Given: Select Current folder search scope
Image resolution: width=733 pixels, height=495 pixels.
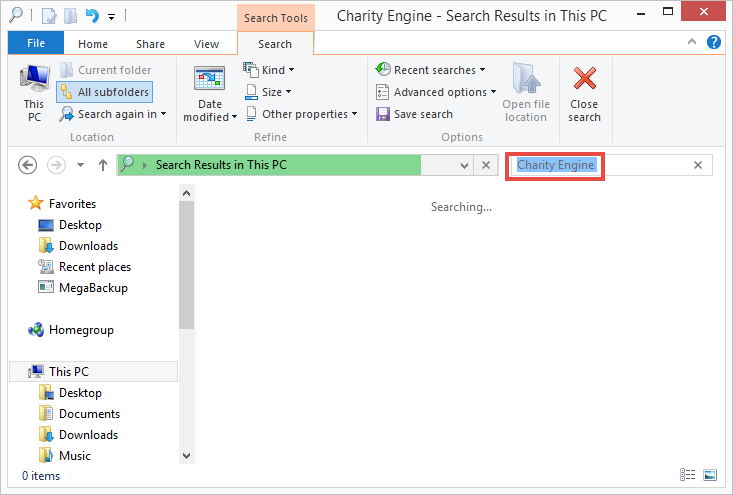Looking at the screenshot, I should coord(106,70).
